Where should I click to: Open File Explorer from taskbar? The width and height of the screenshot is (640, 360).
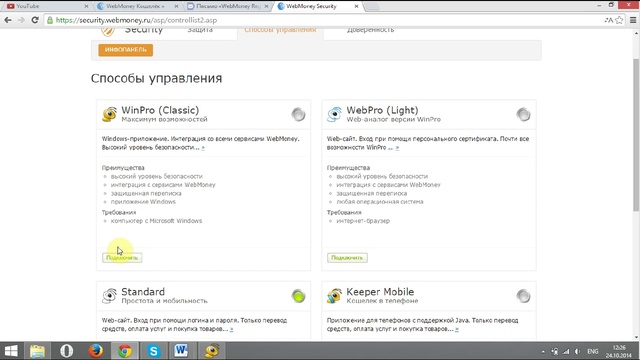tap(38, 351)
